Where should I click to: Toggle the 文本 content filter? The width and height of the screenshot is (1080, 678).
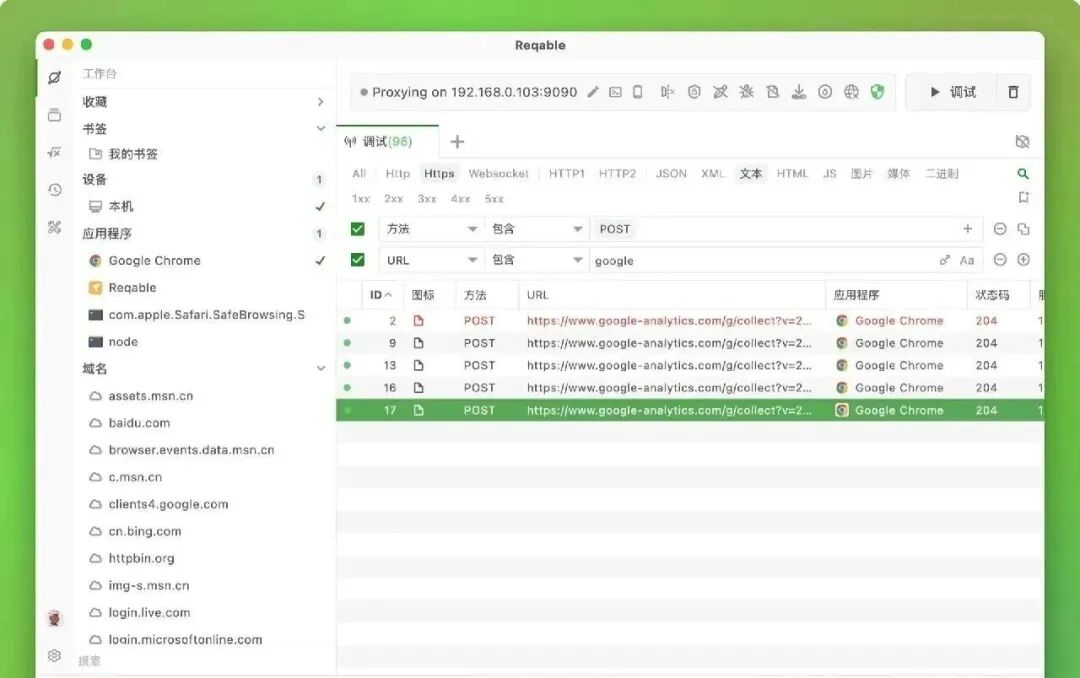pyautogui.click(x=751, y=174)
